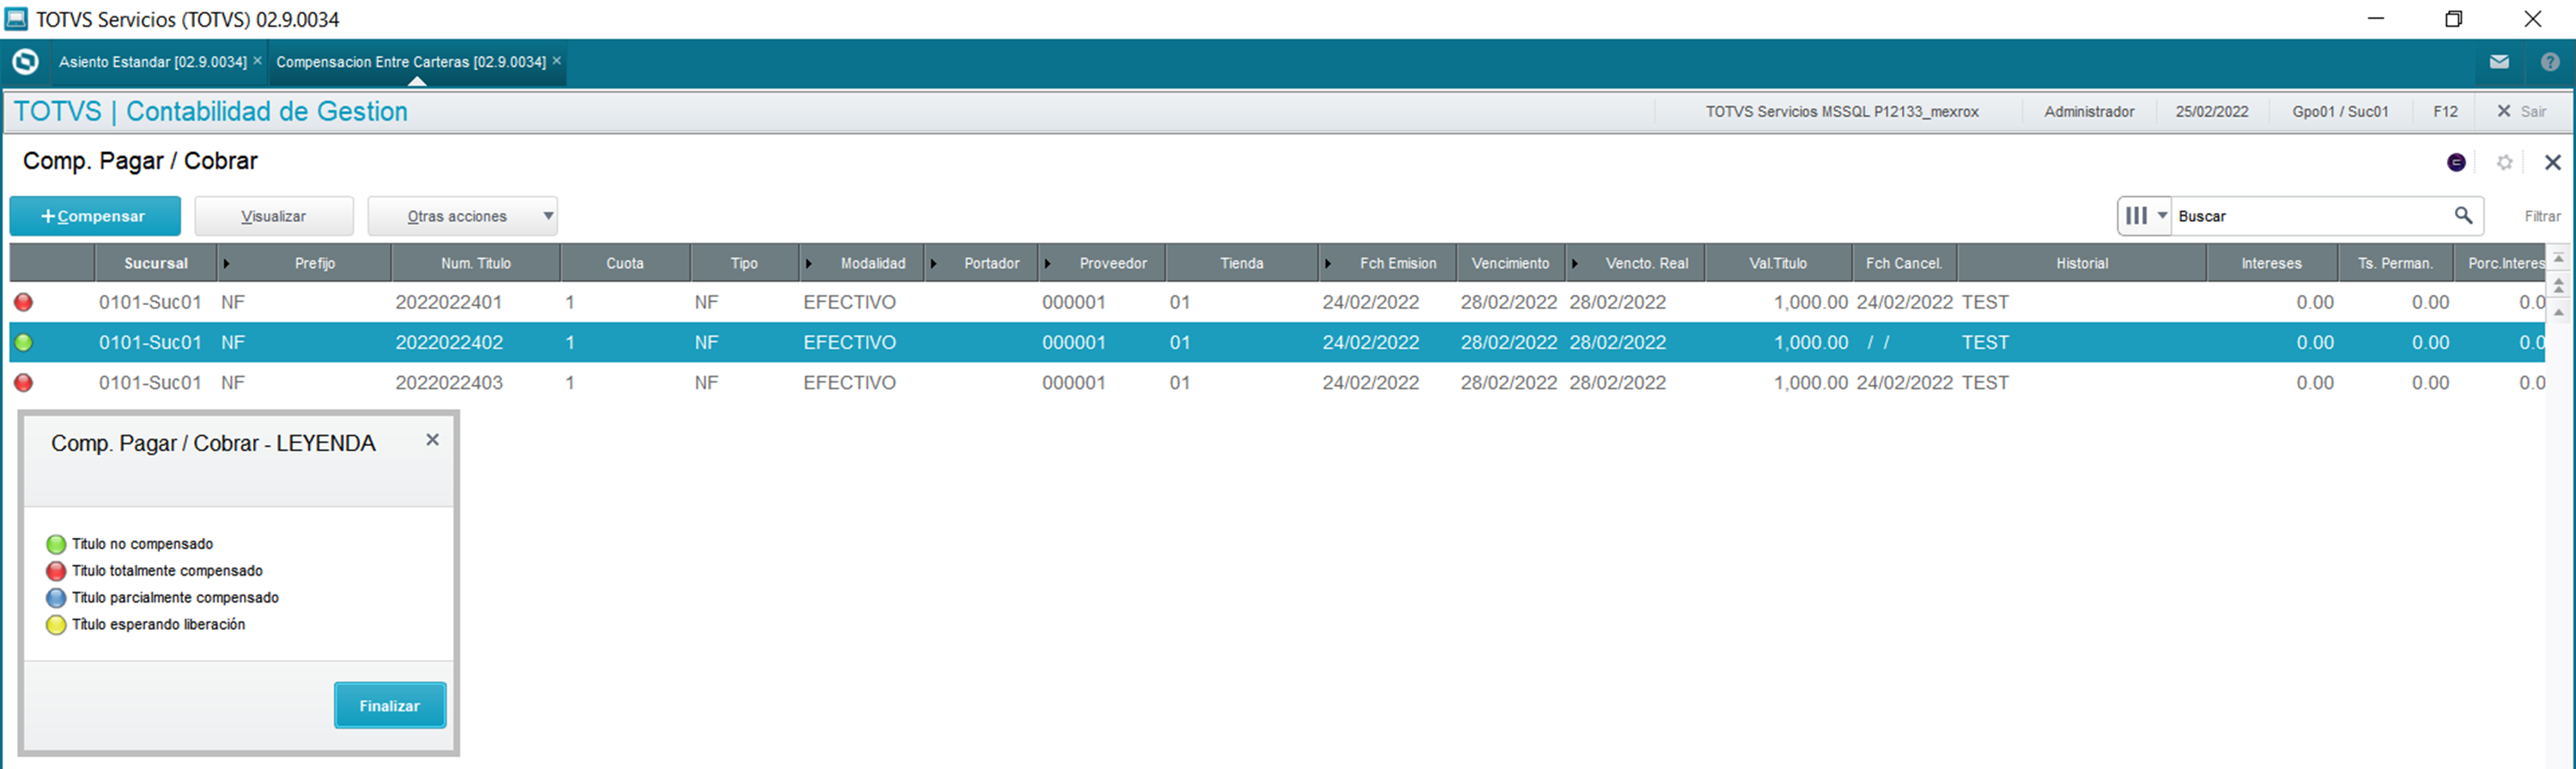Screen dimensions: 2576x769
Task: Click the Ts. Perman. column header
Action: pyautogui.click(x=2395, y=263)
